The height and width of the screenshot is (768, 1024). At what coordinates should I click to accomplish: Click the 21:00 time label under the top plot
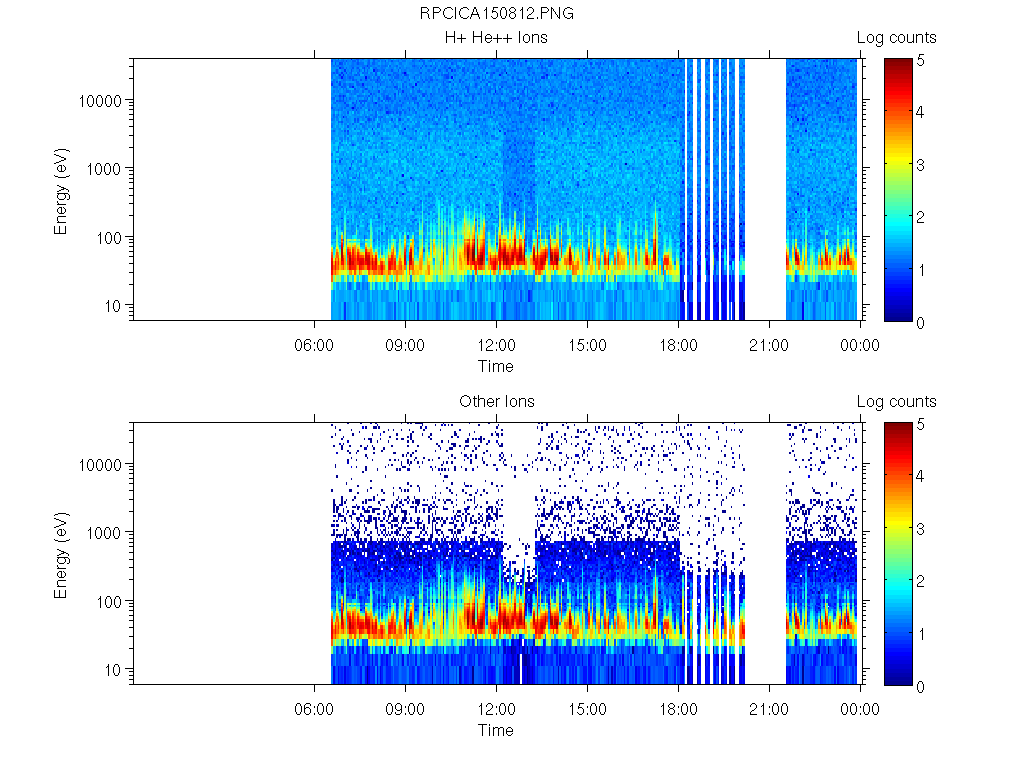pos(769,345)
